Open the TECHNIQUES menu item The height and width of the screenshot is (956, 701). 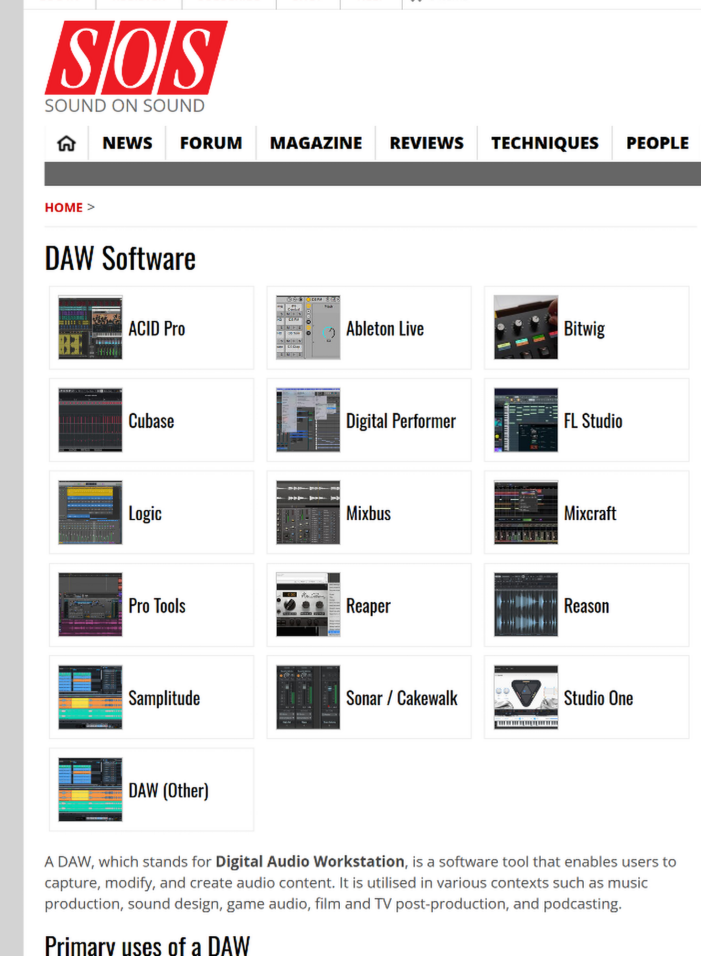(545, 143)
